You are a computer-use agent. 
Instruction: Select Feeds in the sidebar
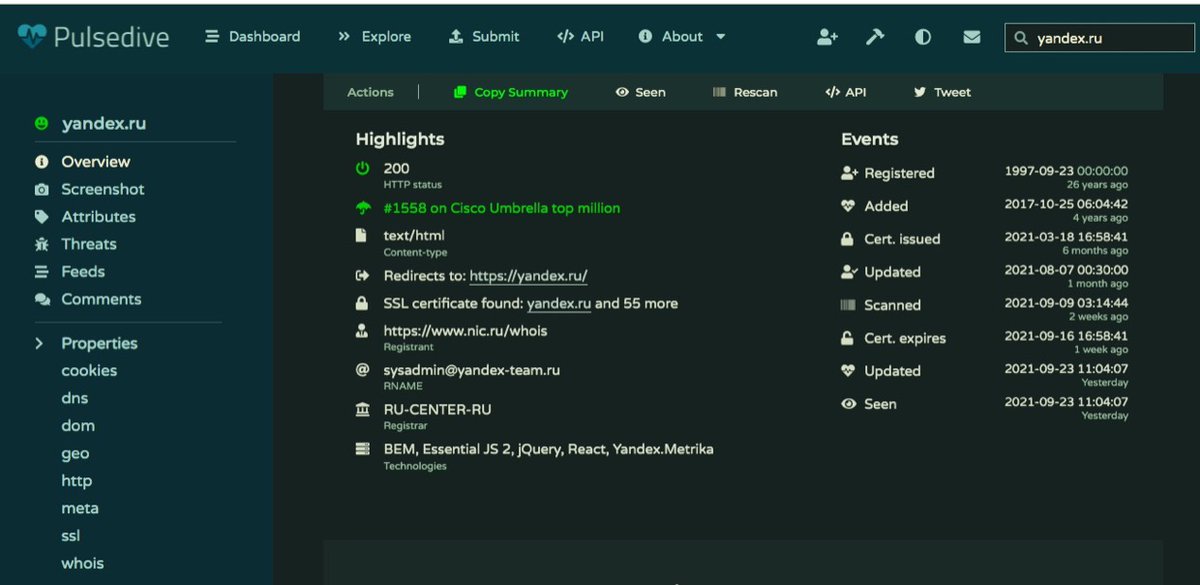(x=83, y=271)
